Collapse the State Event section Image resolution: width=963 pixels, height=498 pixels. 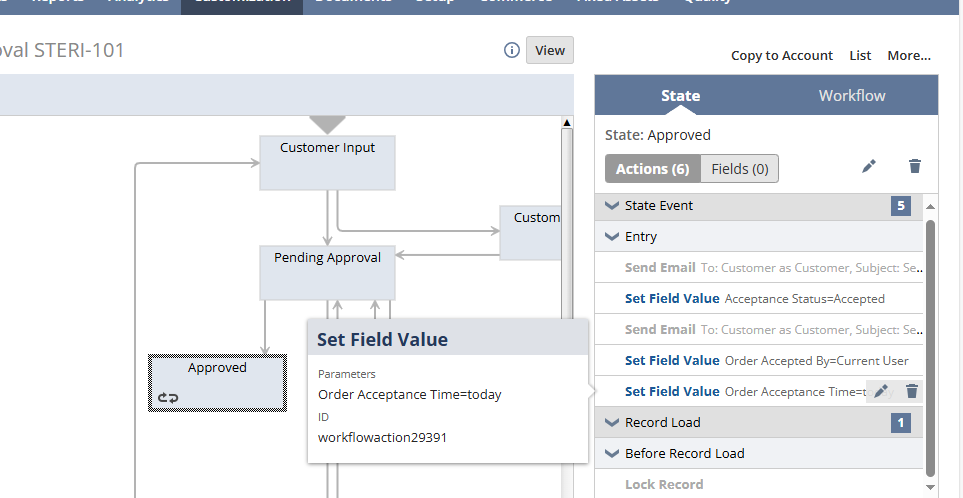(612, 206)
